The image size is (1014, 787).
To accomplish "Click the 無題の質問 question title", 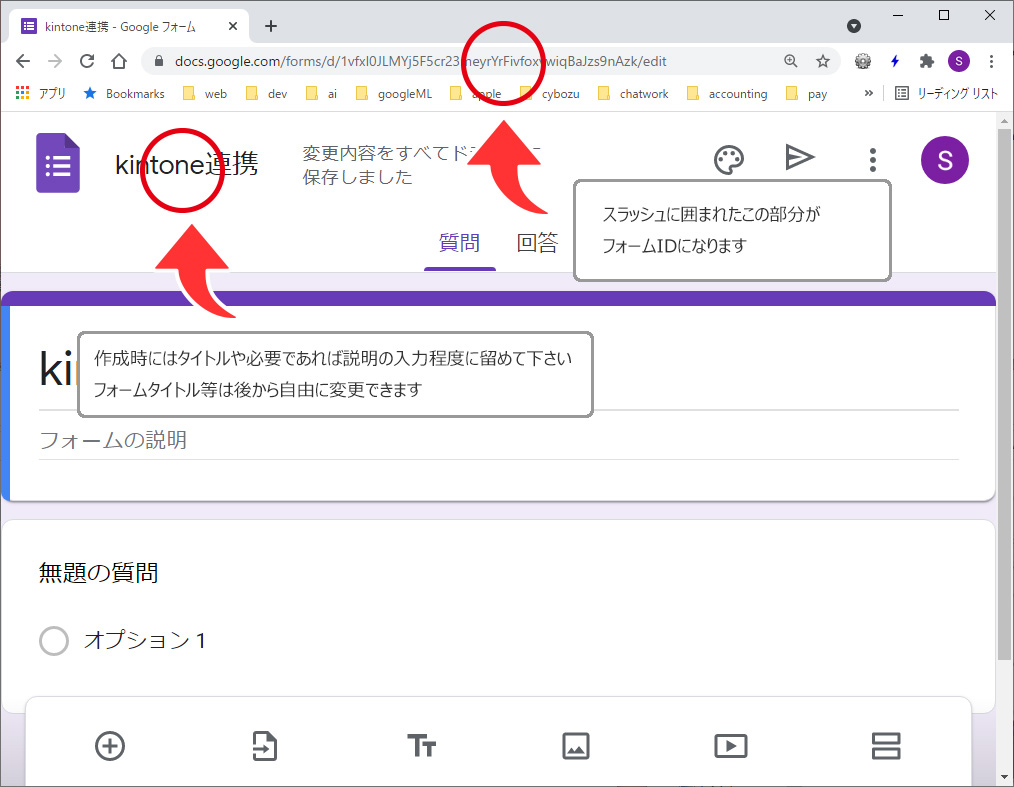I will click(x=99, y=573).
